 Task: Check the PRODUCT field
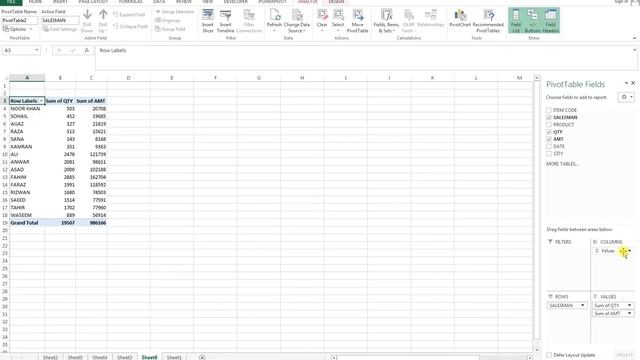(x=549, y=124)
